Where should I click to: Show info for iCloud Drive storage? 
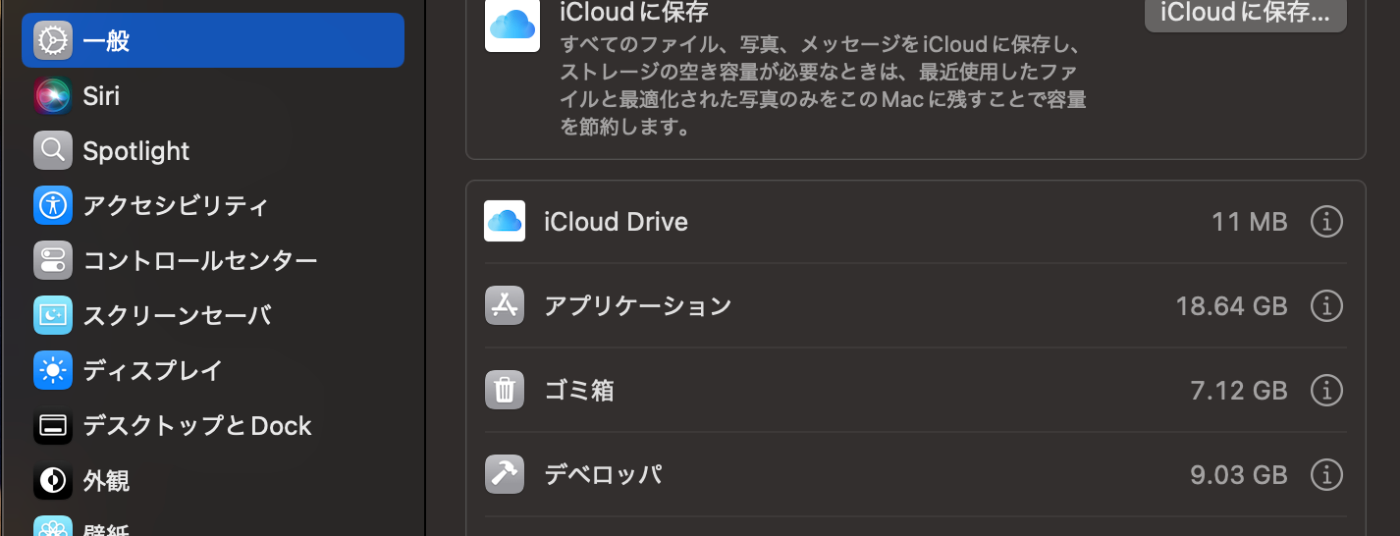coord(1326,222)
